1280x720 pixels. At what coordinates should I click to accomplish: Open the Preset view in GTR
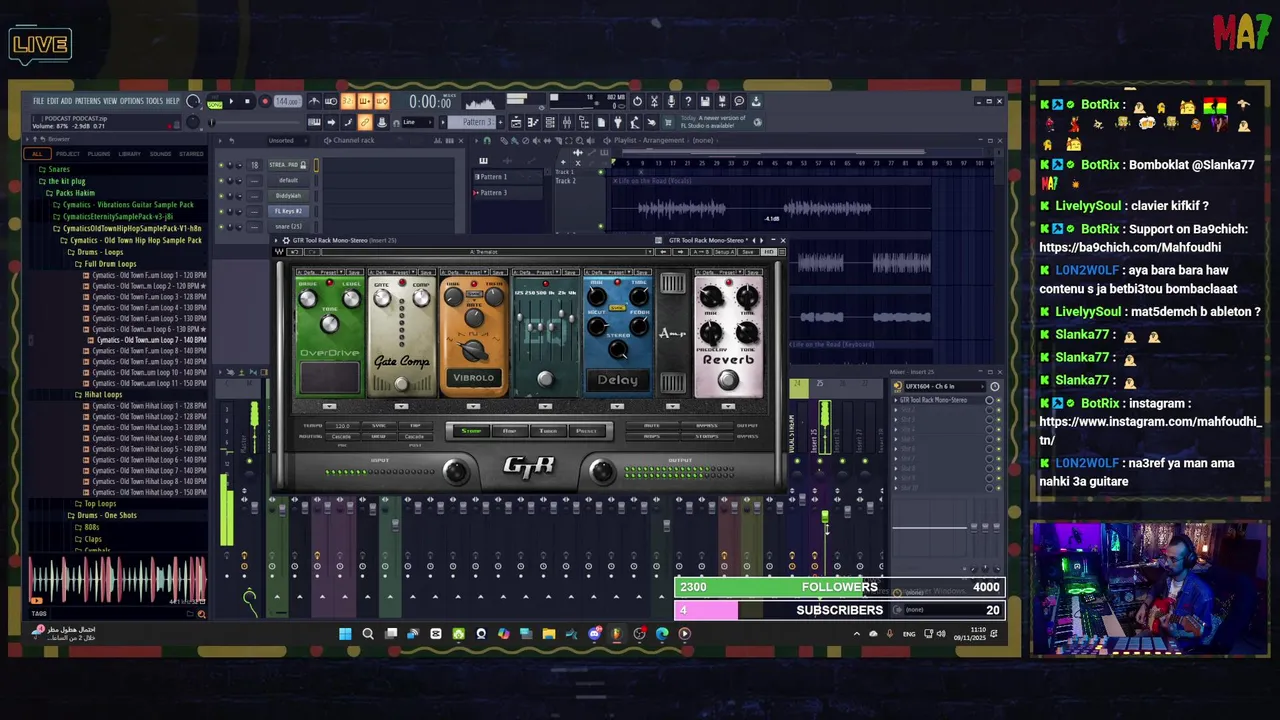coord(586,431)
